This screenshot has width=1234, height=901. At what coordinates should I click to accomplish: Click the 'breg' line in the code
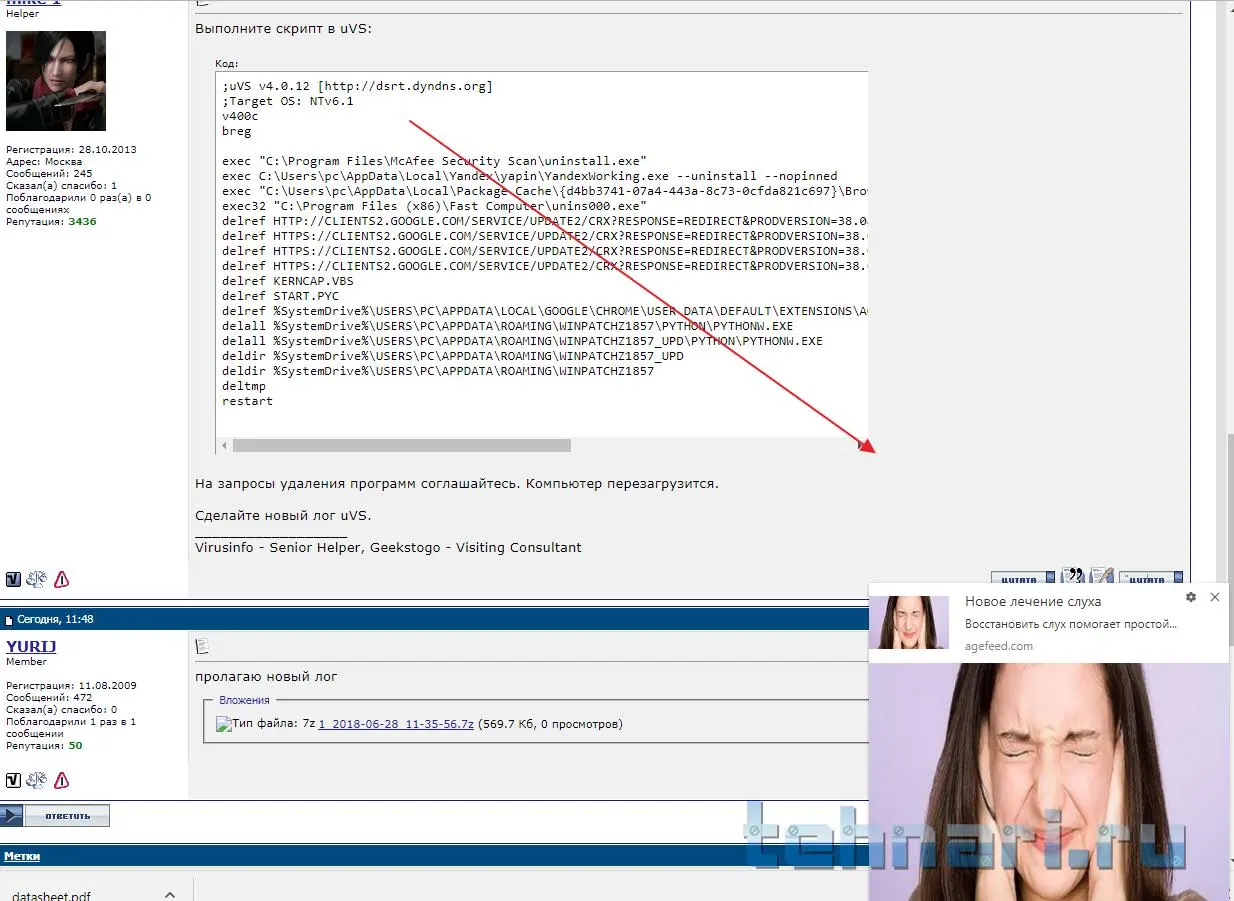click(237, 131)
